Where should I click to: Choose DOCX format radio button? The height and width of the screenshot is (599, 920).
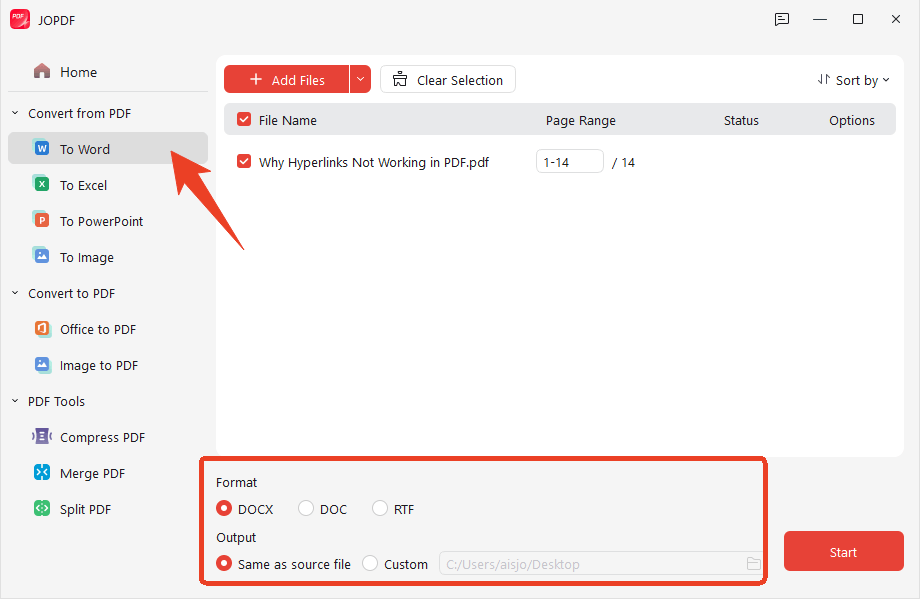224,508
